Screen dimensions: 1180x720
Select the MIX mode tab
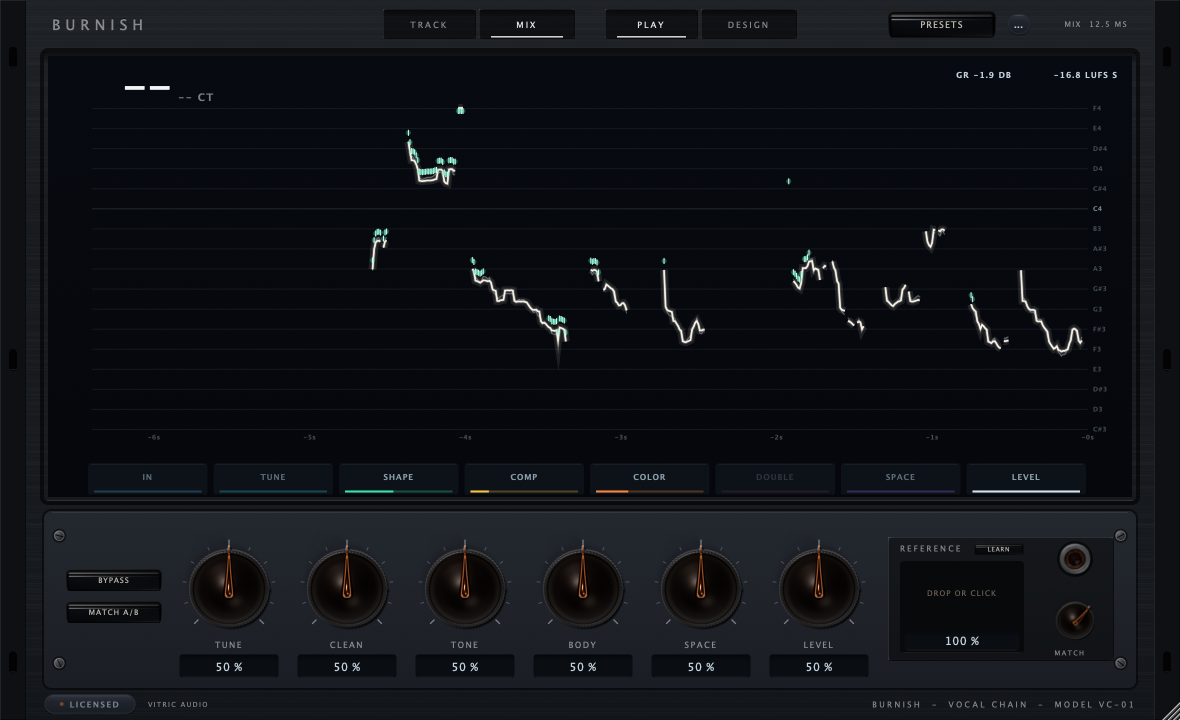pos(527,25)
